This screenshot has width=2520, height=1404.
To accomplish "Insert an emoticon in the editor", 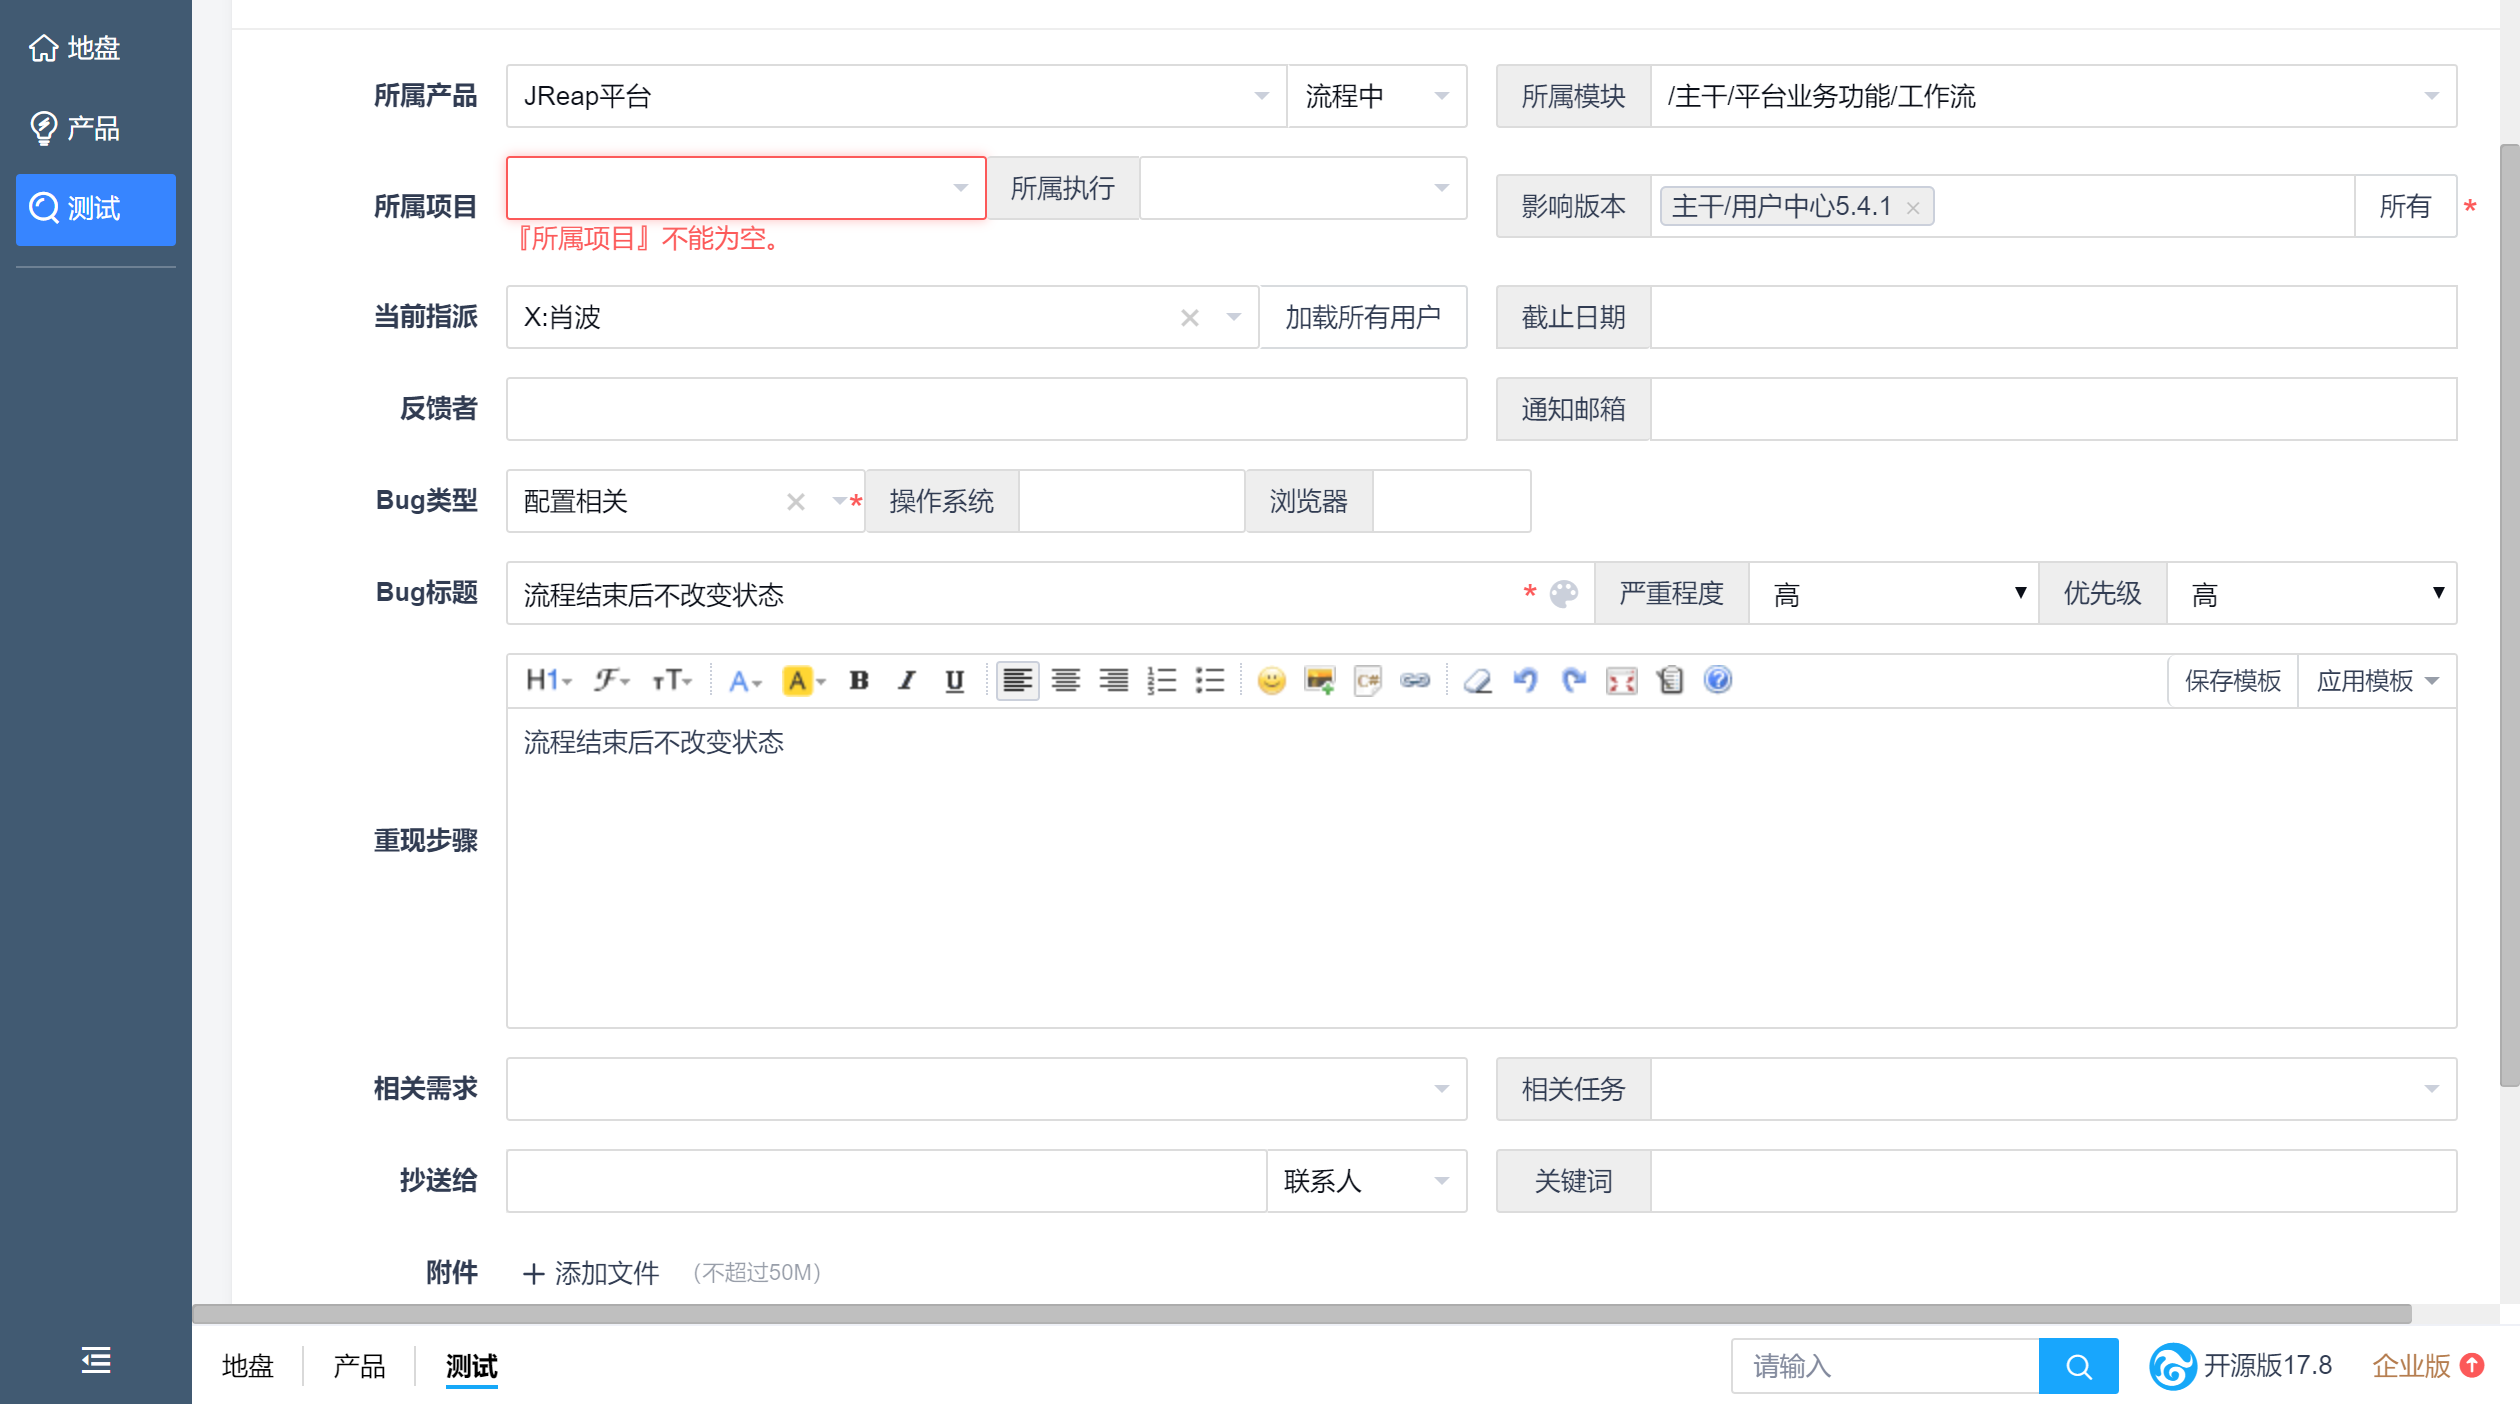I will [1271, 681].
